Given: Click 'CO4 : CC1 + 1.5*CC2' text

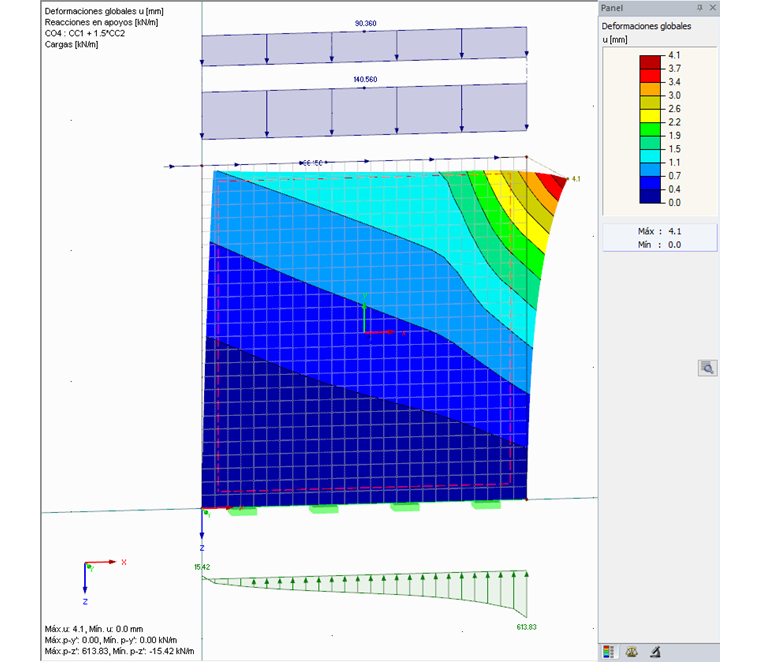Looking at the screenshot, I should (x=85, y=33).
